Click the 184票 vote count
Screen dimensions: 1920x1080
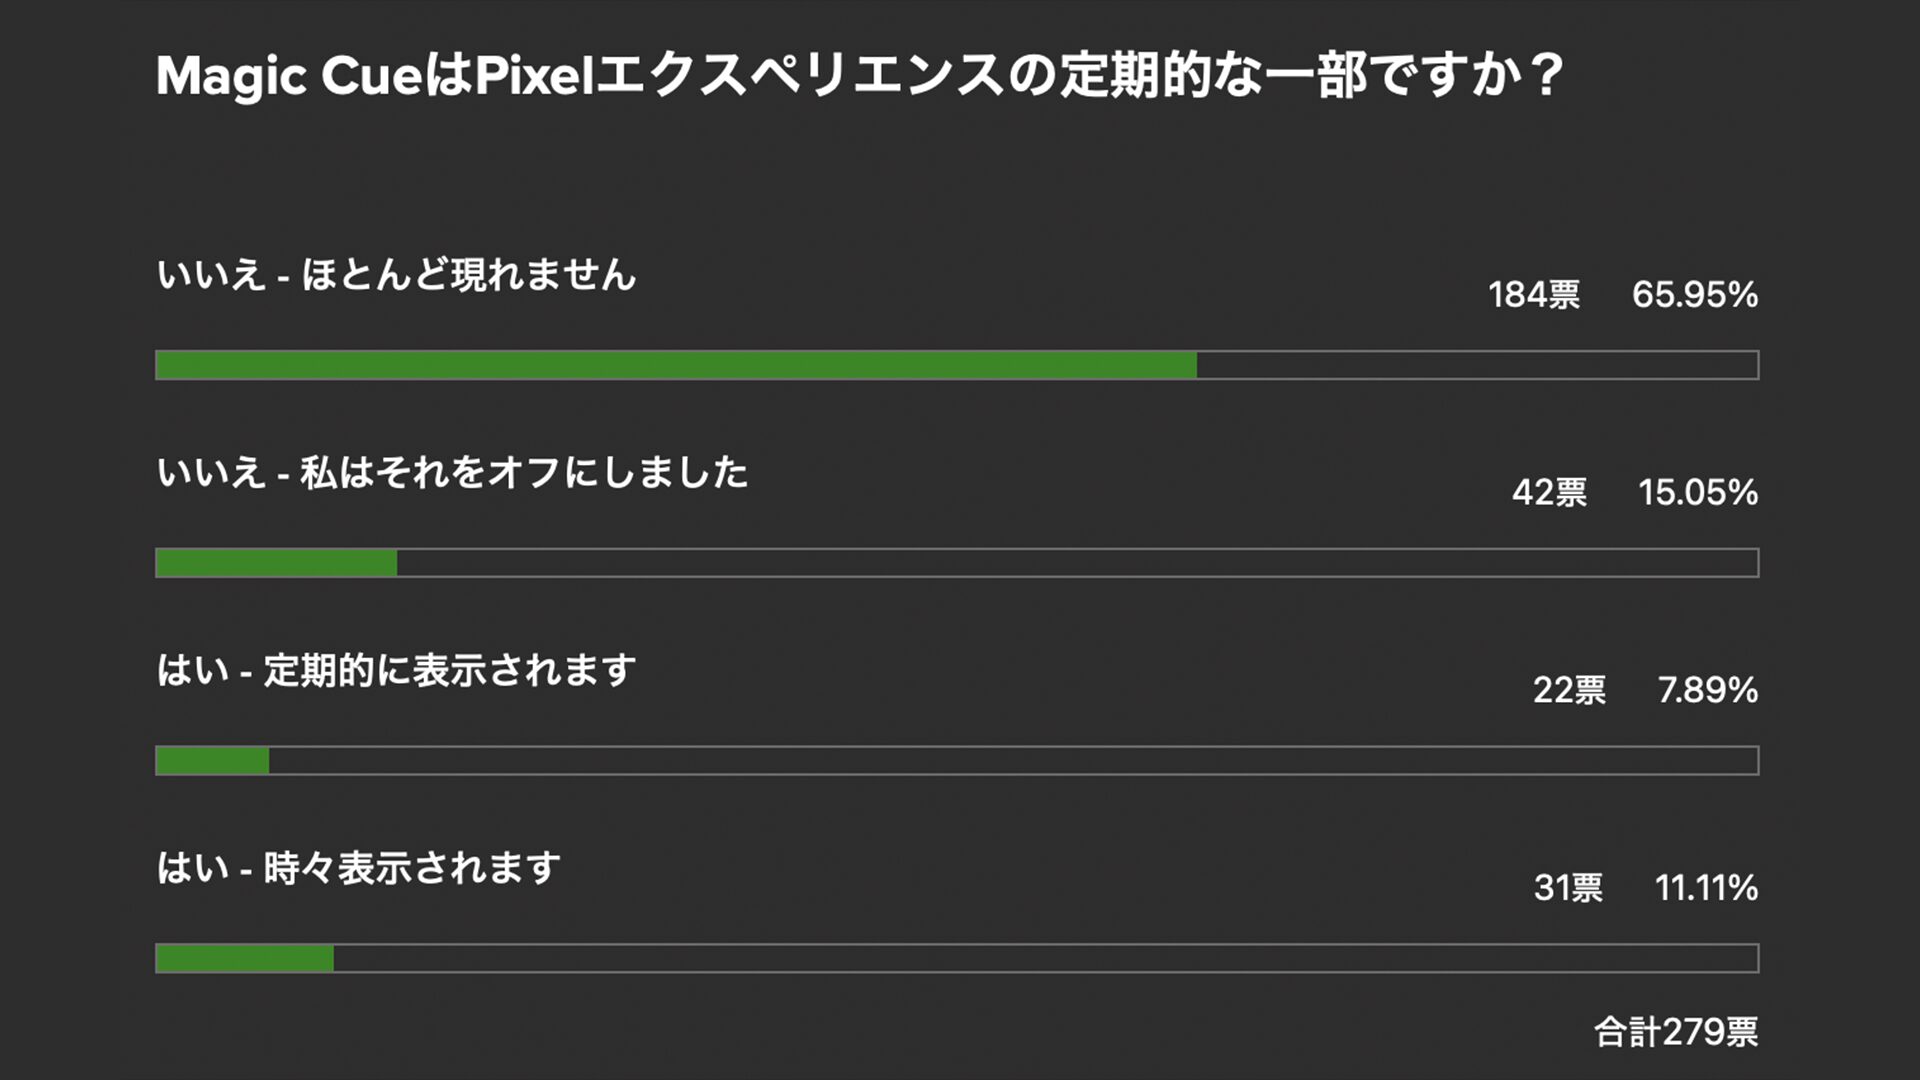(1533, 295)
